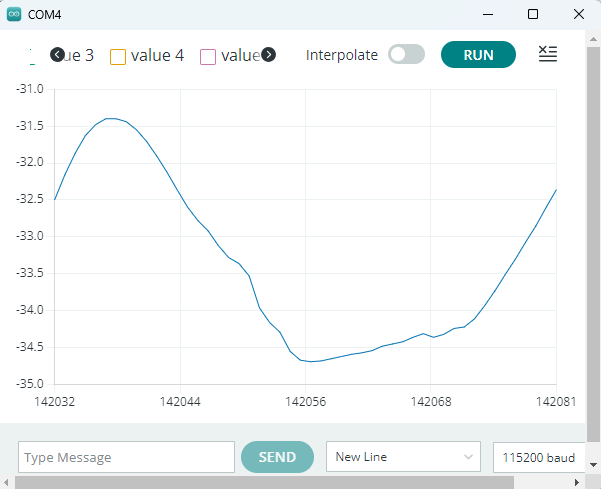
Task: Click the Type Message input field
Action: [x=126, y=457]
